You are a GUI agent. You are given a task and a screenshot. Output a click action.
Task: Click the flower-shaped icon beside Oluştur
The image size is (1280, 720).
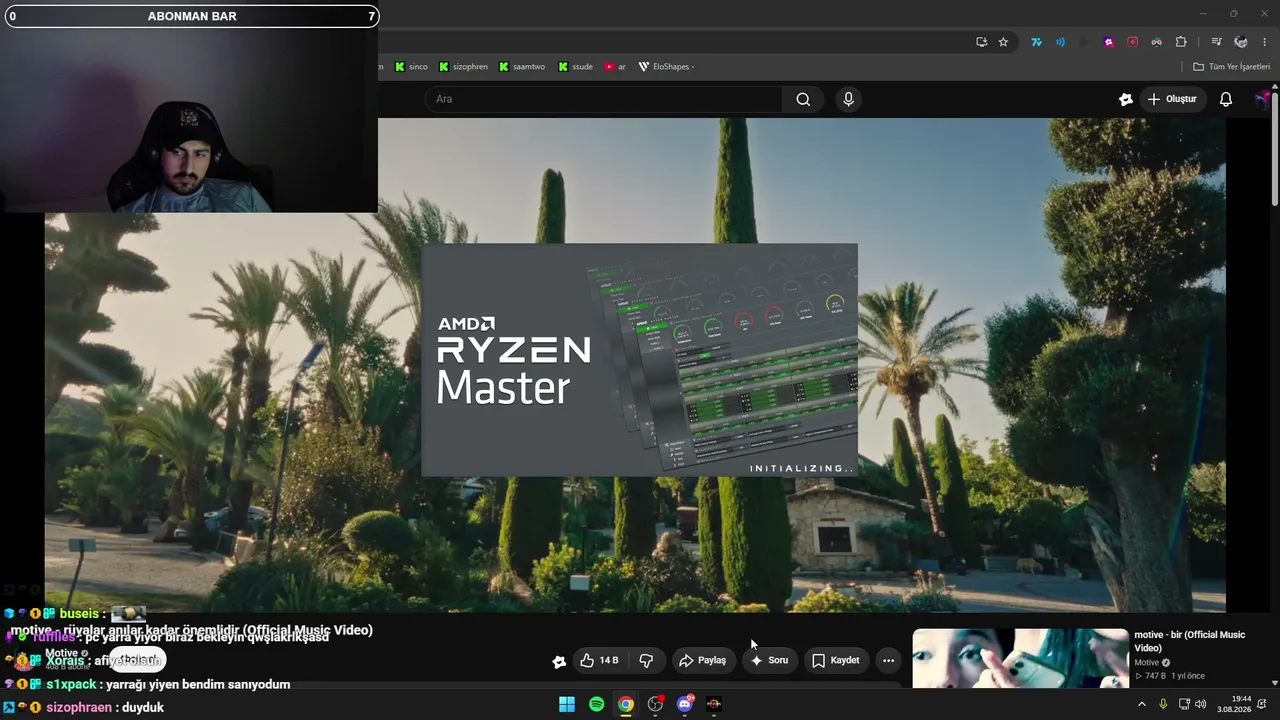pyautogui.click(x=1126, y=99)
